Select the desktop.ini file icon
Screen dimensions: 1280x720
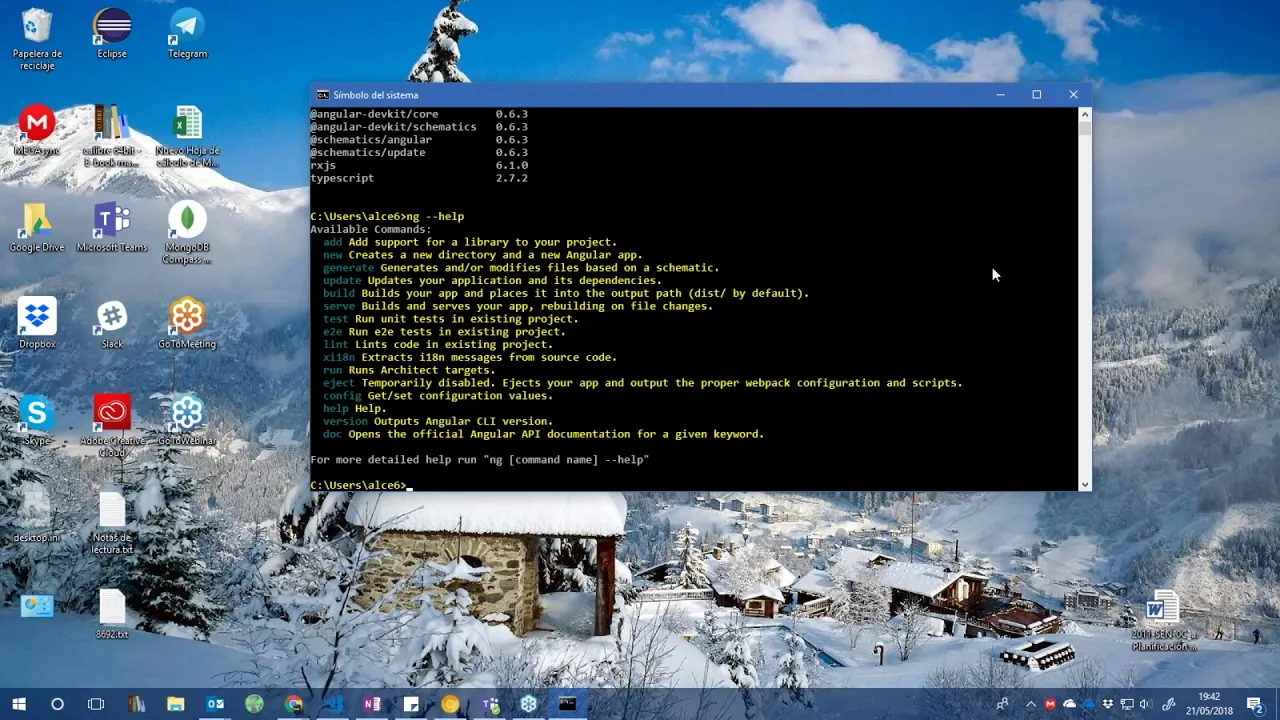point(37,517)
